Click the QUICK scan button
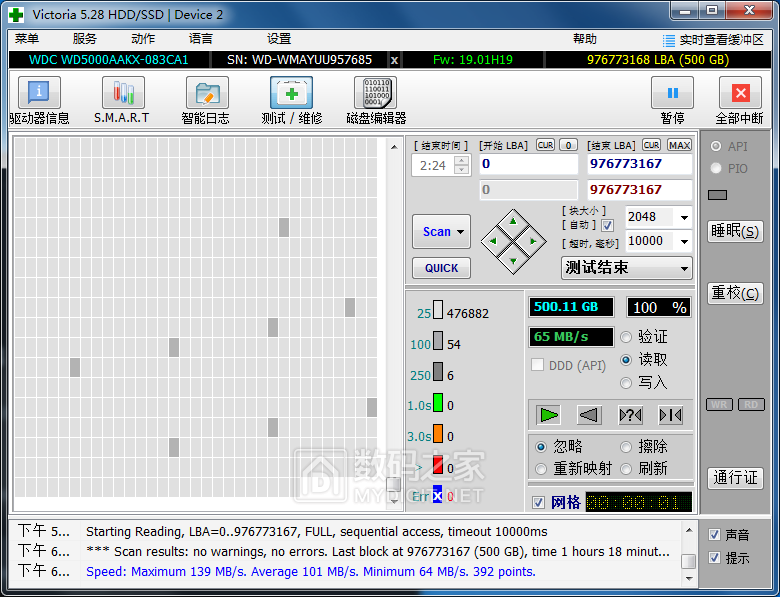Image resolution: width=780 pixels, height=597 pixels. tap(441, 268)
